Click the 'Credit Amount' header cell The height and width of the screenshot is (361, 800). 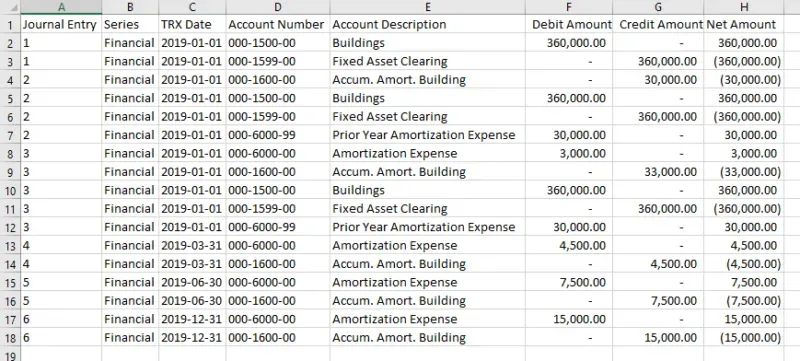[x=658, y=24]
